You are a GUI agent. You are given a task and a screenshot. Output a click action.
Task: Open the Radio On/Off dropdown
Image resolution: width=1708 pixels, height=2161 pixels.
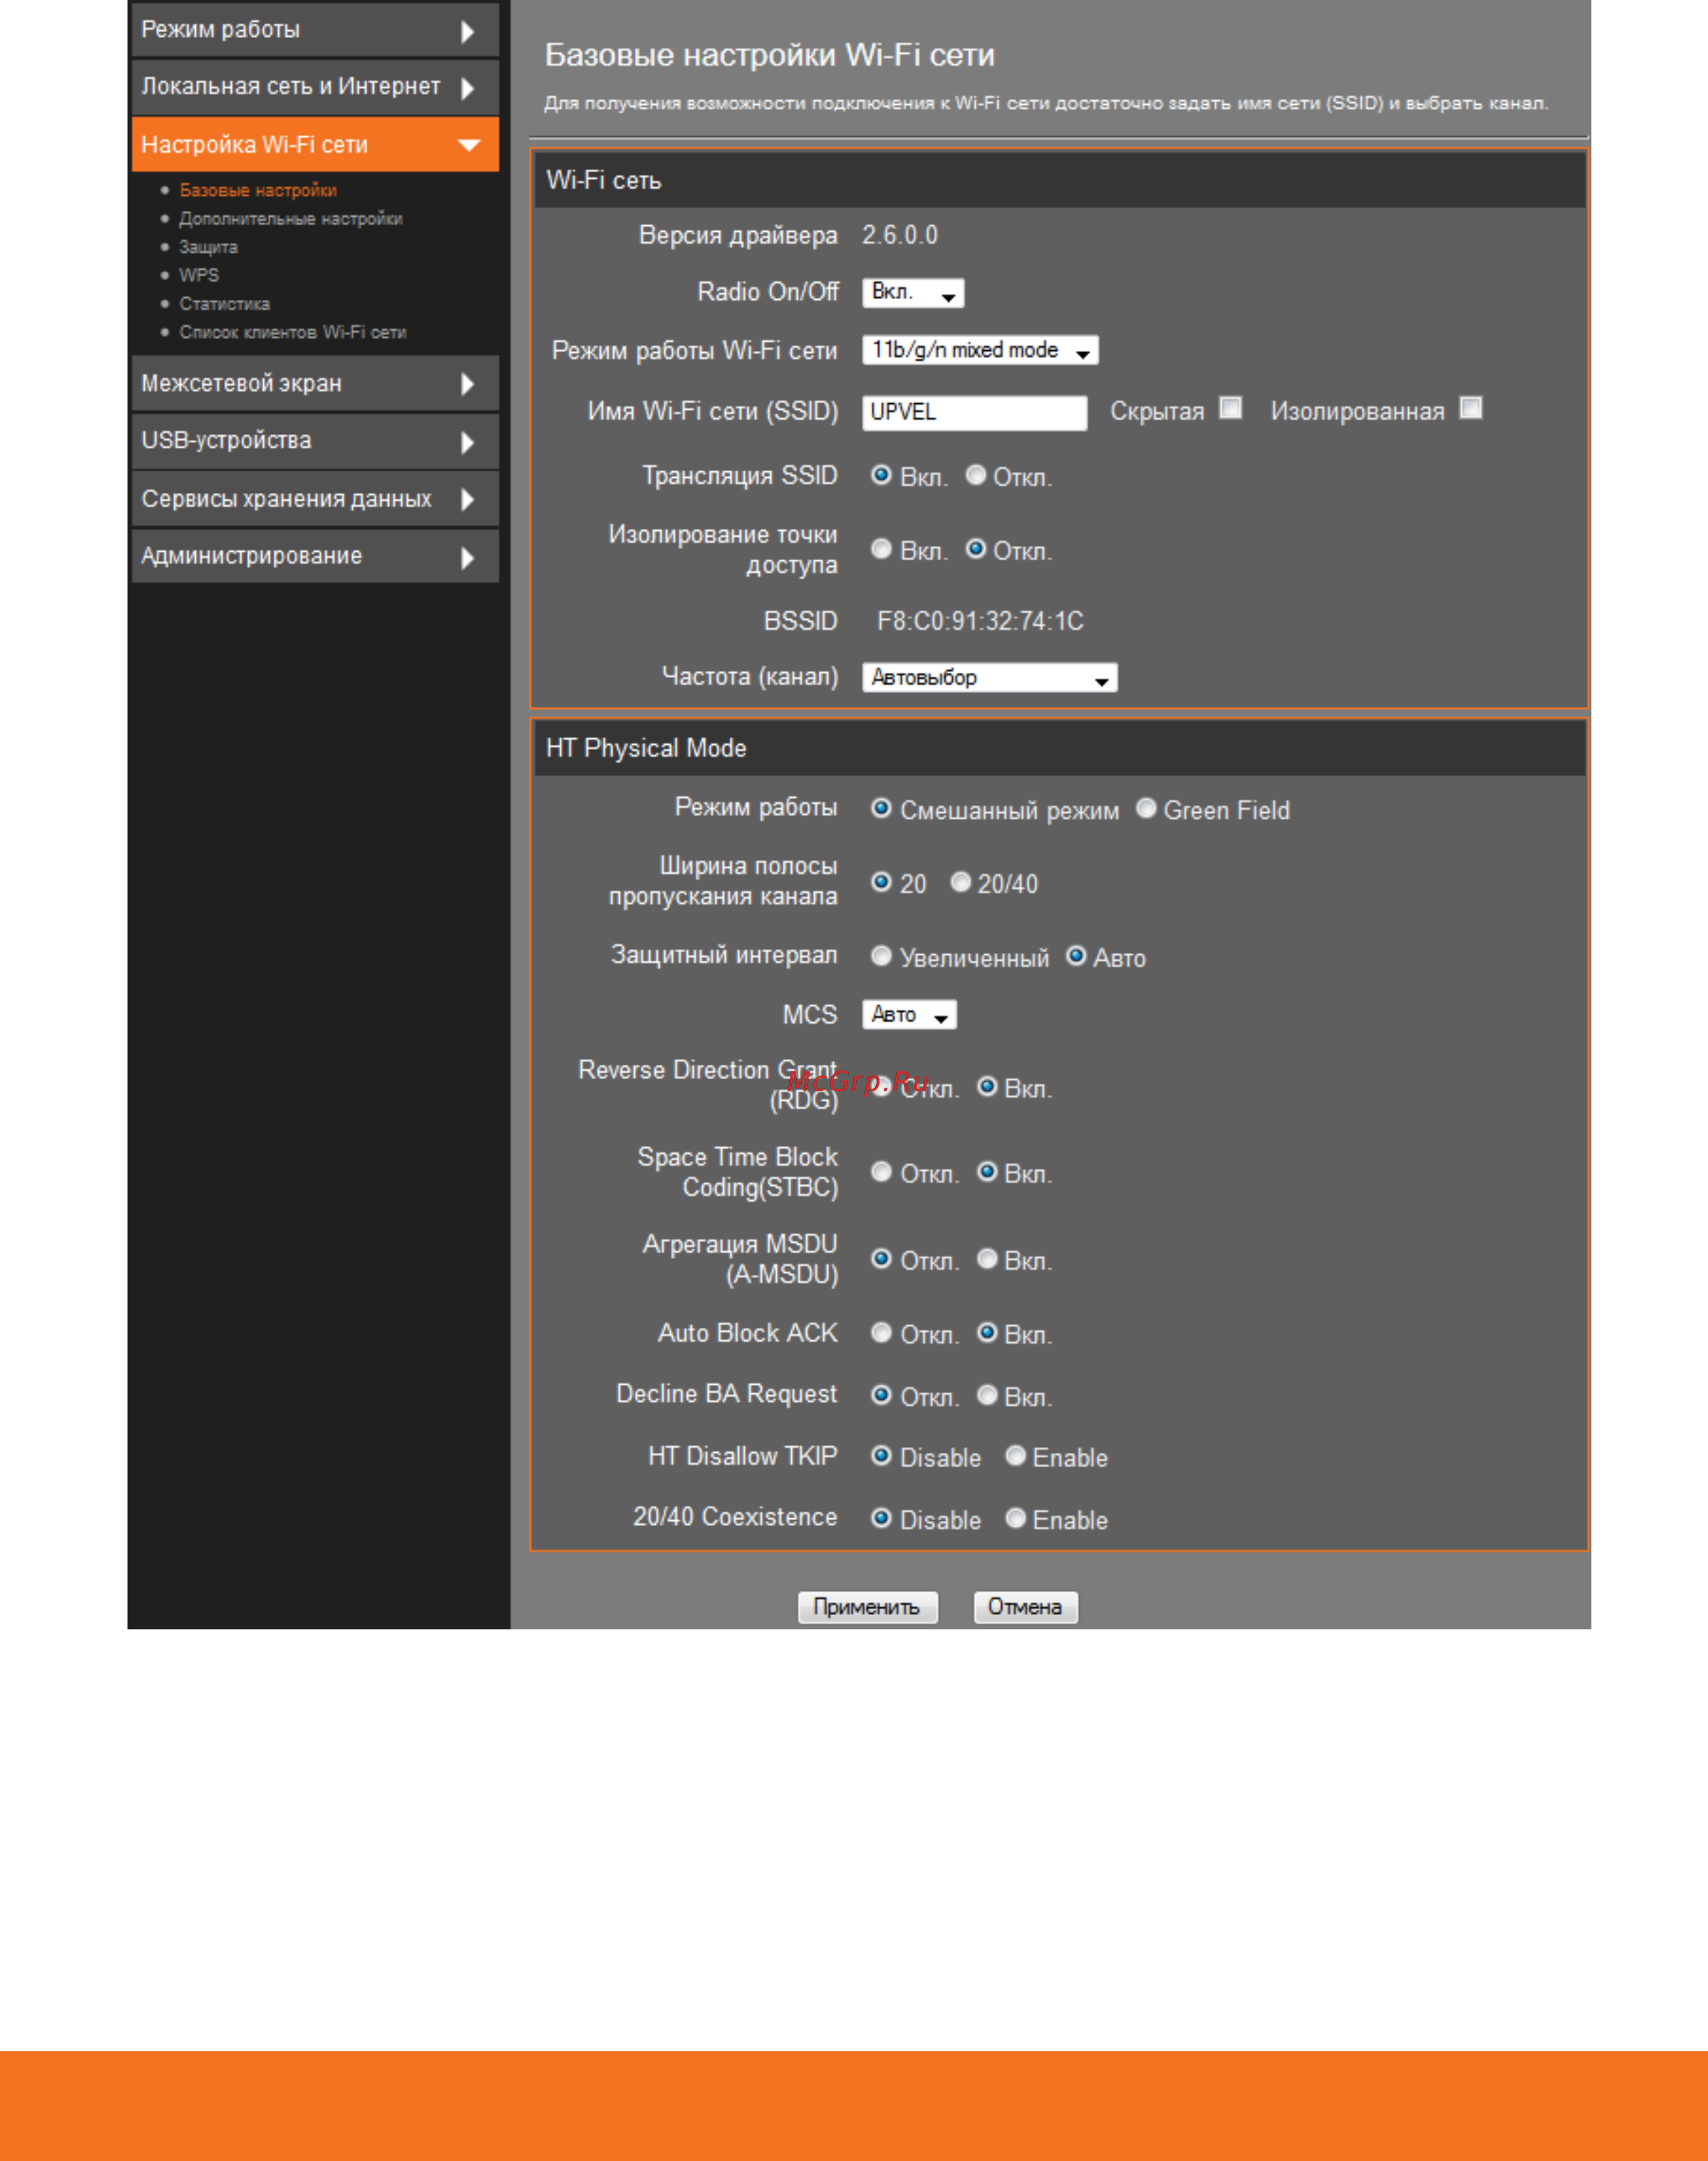coord(913,293)
